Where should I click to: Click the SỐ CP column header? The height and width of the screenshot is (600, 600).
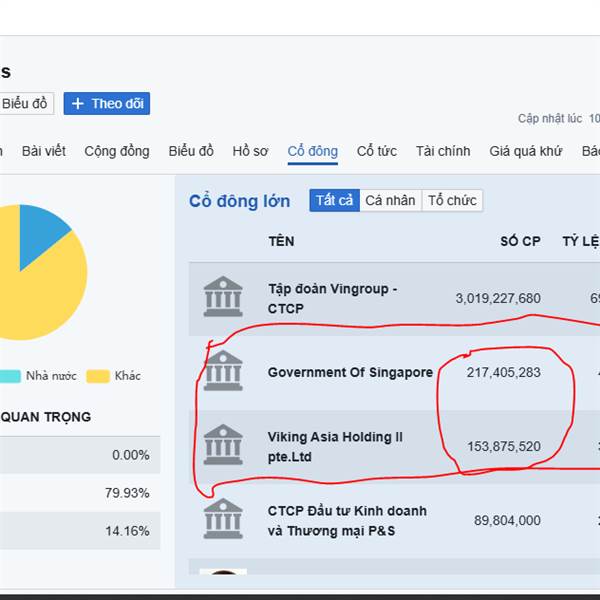520,241
